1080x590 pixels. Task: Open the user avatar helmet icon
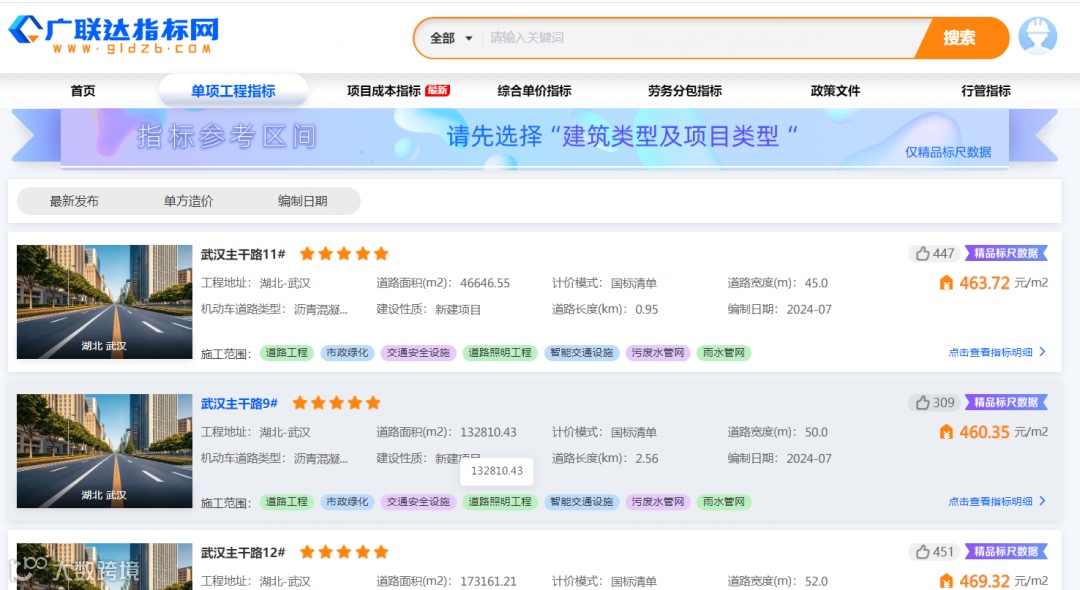tap(1037, 36)
